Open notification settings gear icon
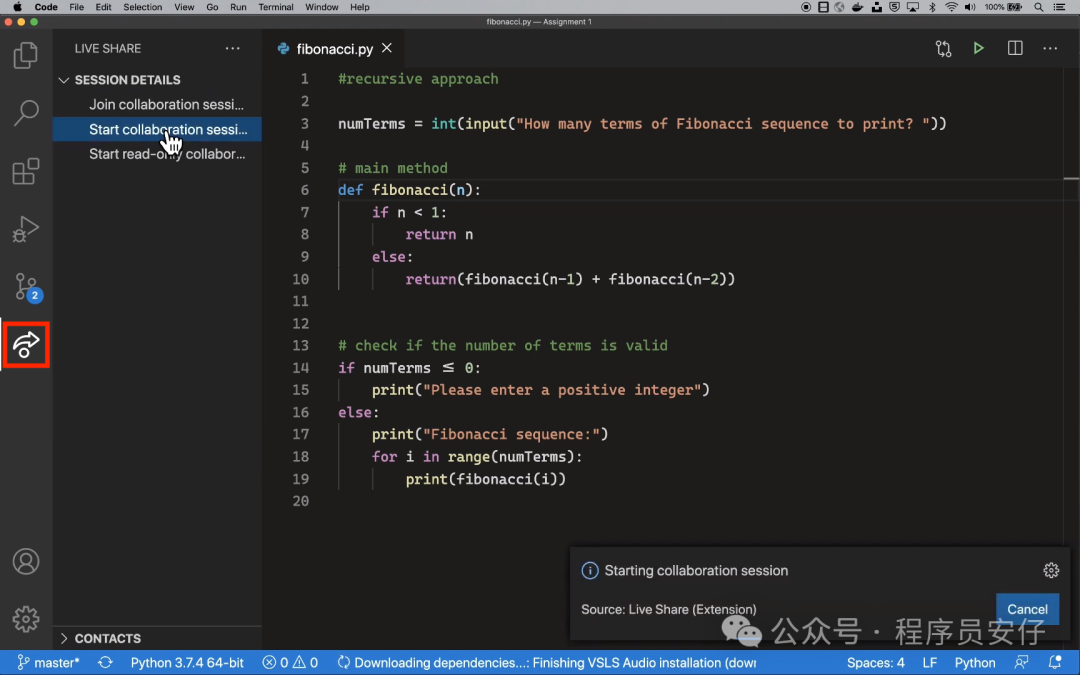The width and height of the screenshot is (1080, 675). coord(1051,570)
